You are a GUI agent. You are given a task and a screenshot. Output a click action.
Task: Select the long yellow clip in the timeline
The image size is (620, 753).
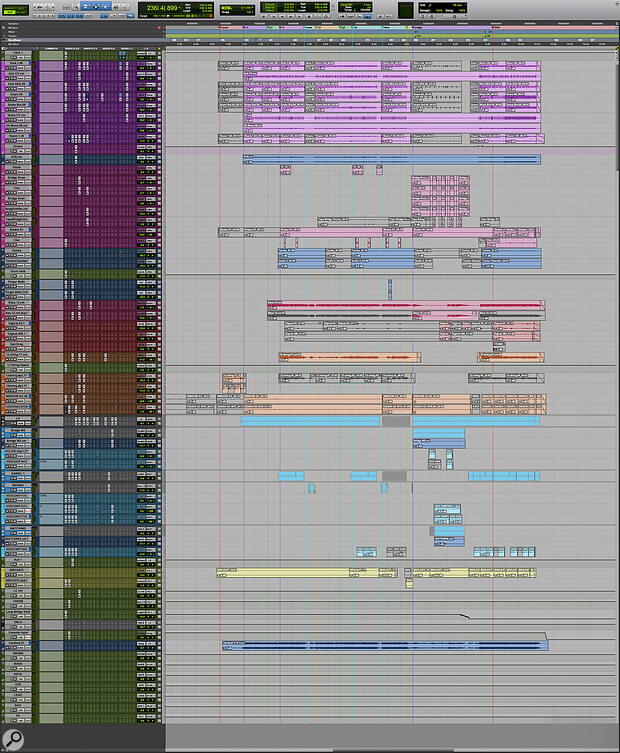tap(283, 572)
